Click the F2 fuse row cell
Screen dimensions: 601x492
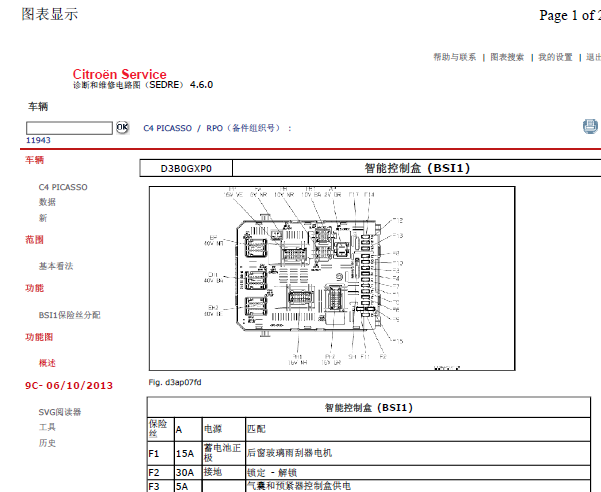pos(161,472)
